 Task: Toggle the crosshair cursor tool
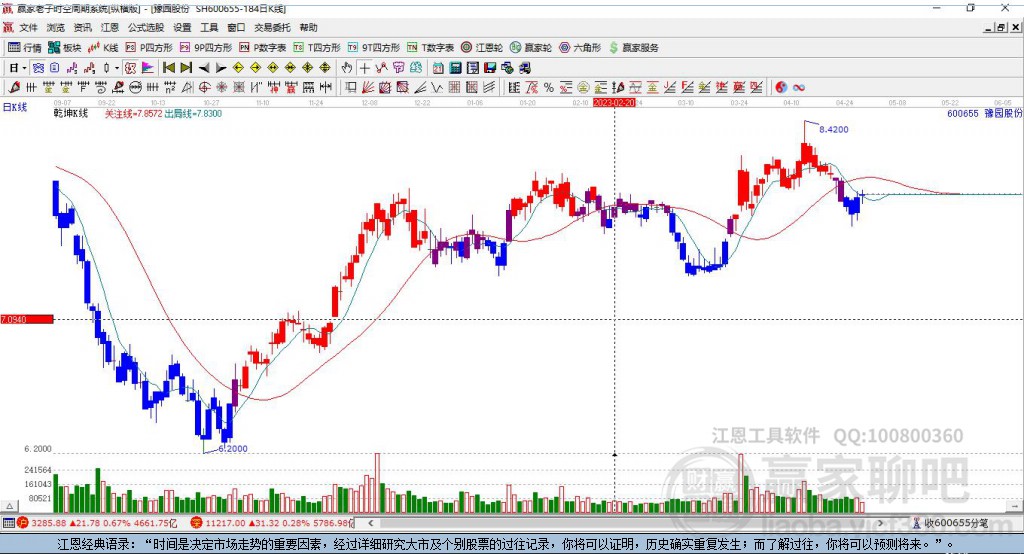tap(364, 68)
